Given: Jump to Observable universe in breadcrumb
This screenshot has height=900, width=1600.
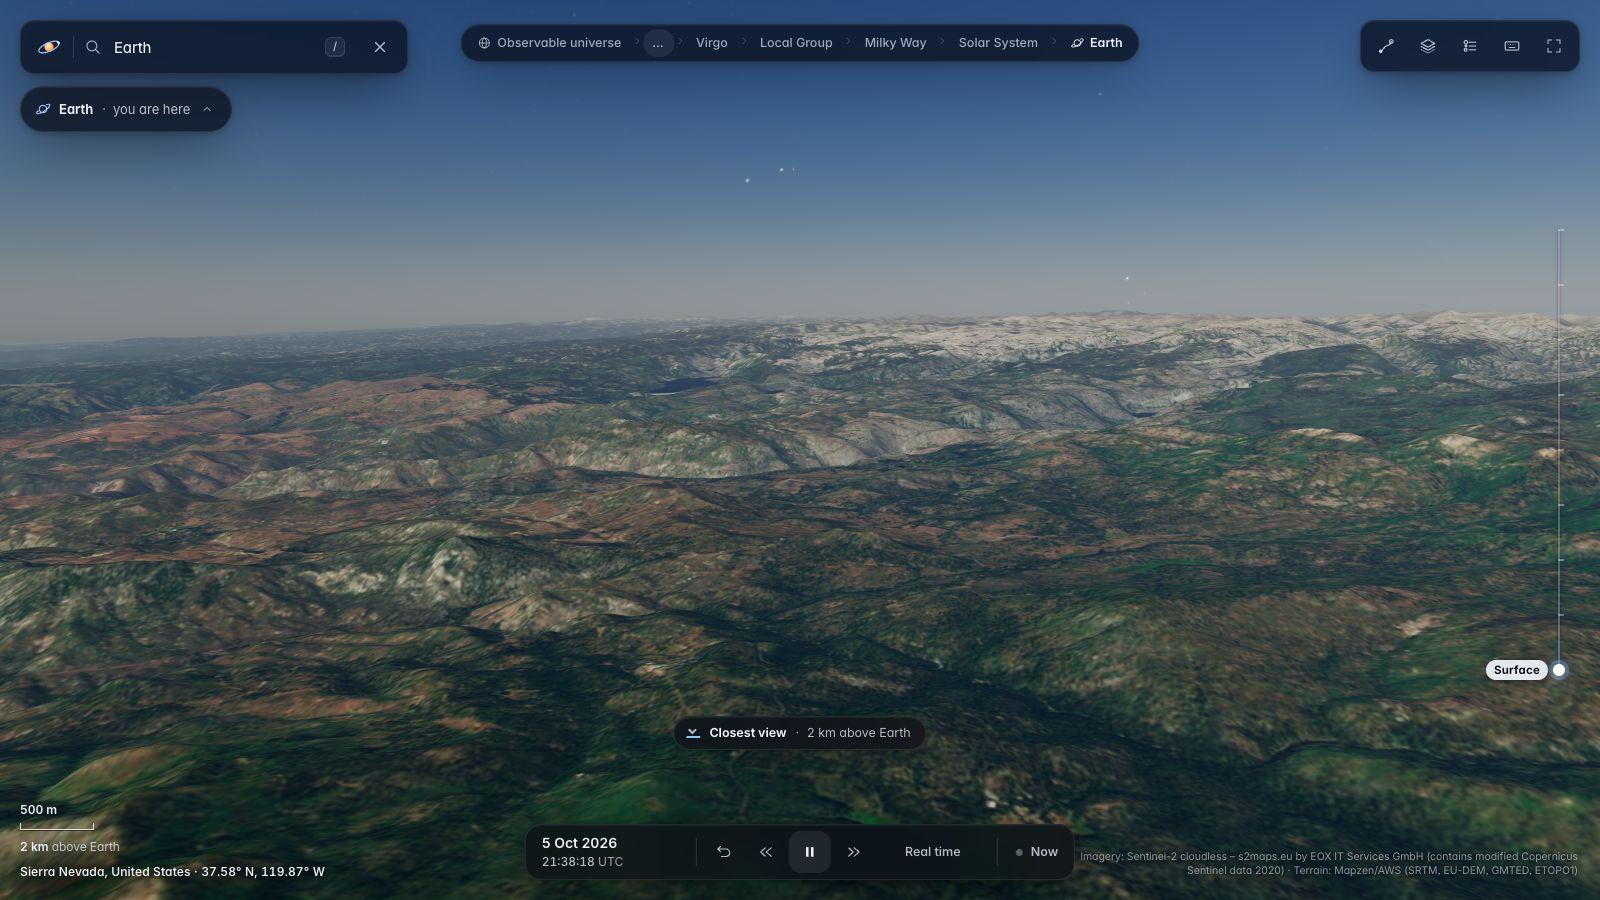Looking at the screenshot, I should click(x=549, y=43).
